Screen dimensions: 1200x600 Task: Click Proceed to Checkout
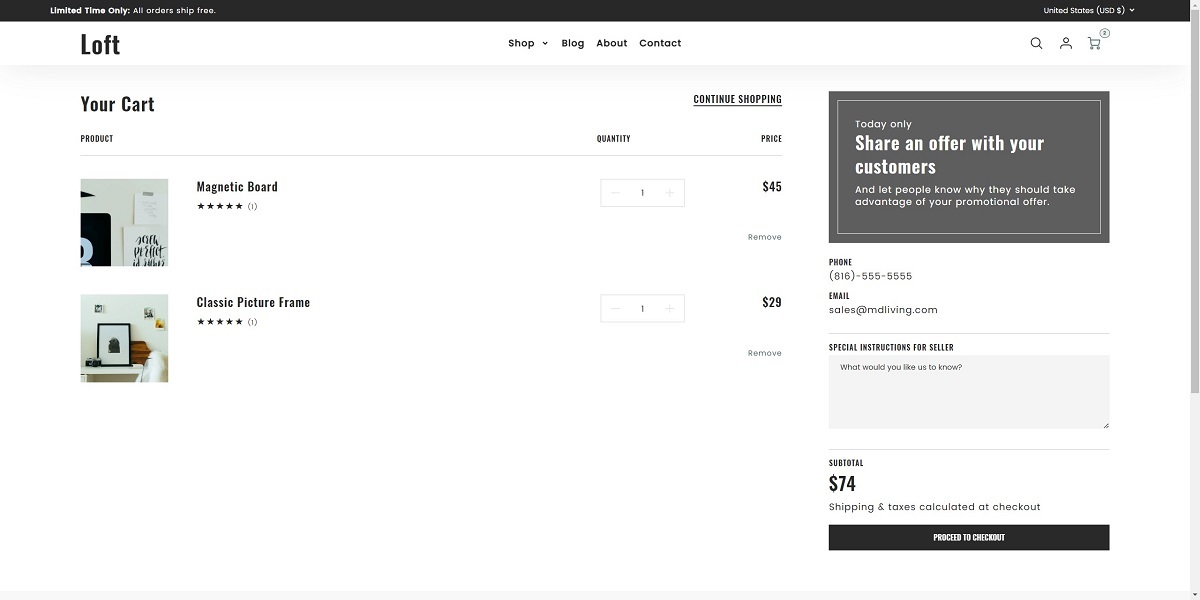(968, 537)
